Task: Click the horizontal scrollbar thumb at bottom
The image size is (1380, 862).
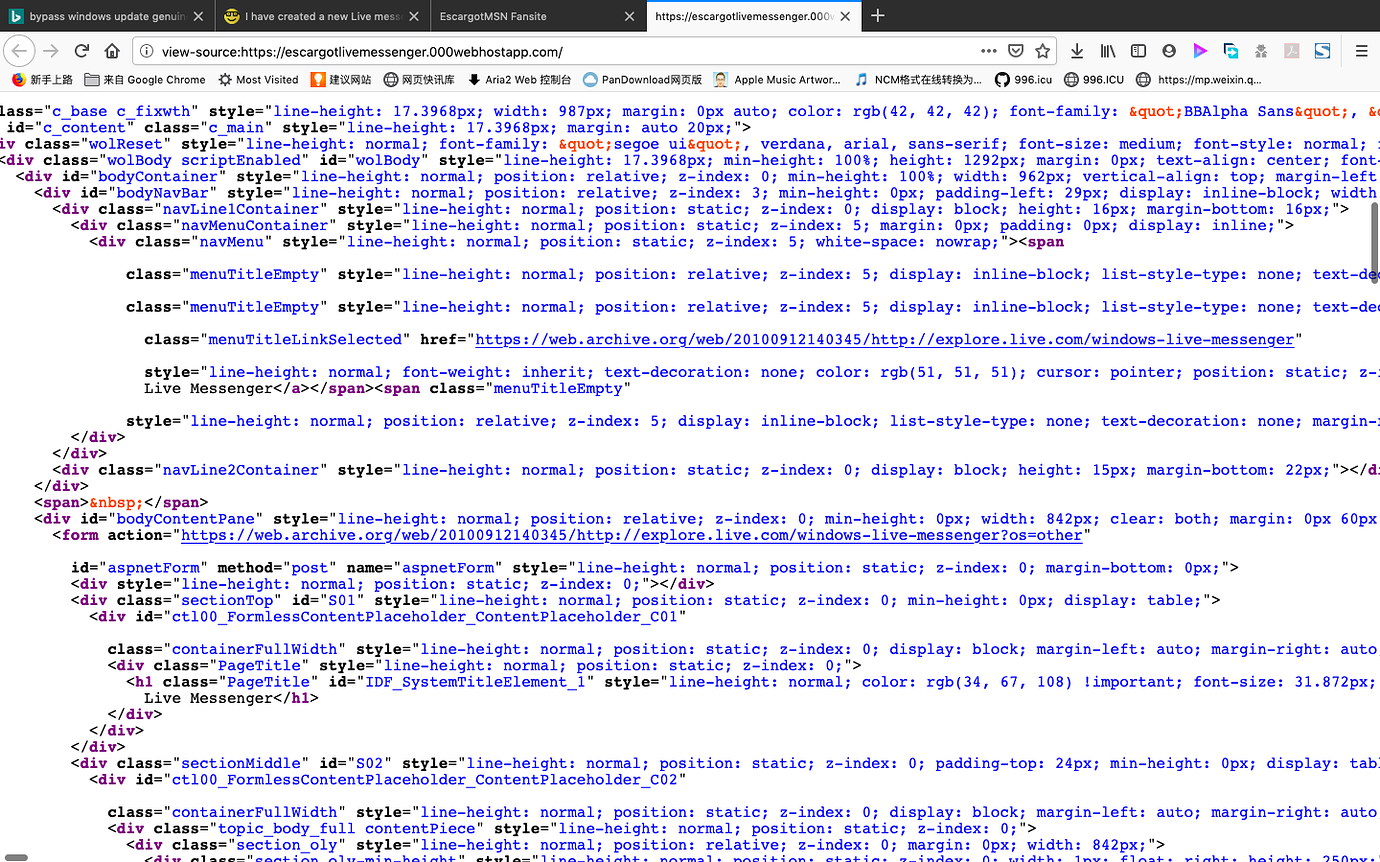Action: tap(15, 857)
